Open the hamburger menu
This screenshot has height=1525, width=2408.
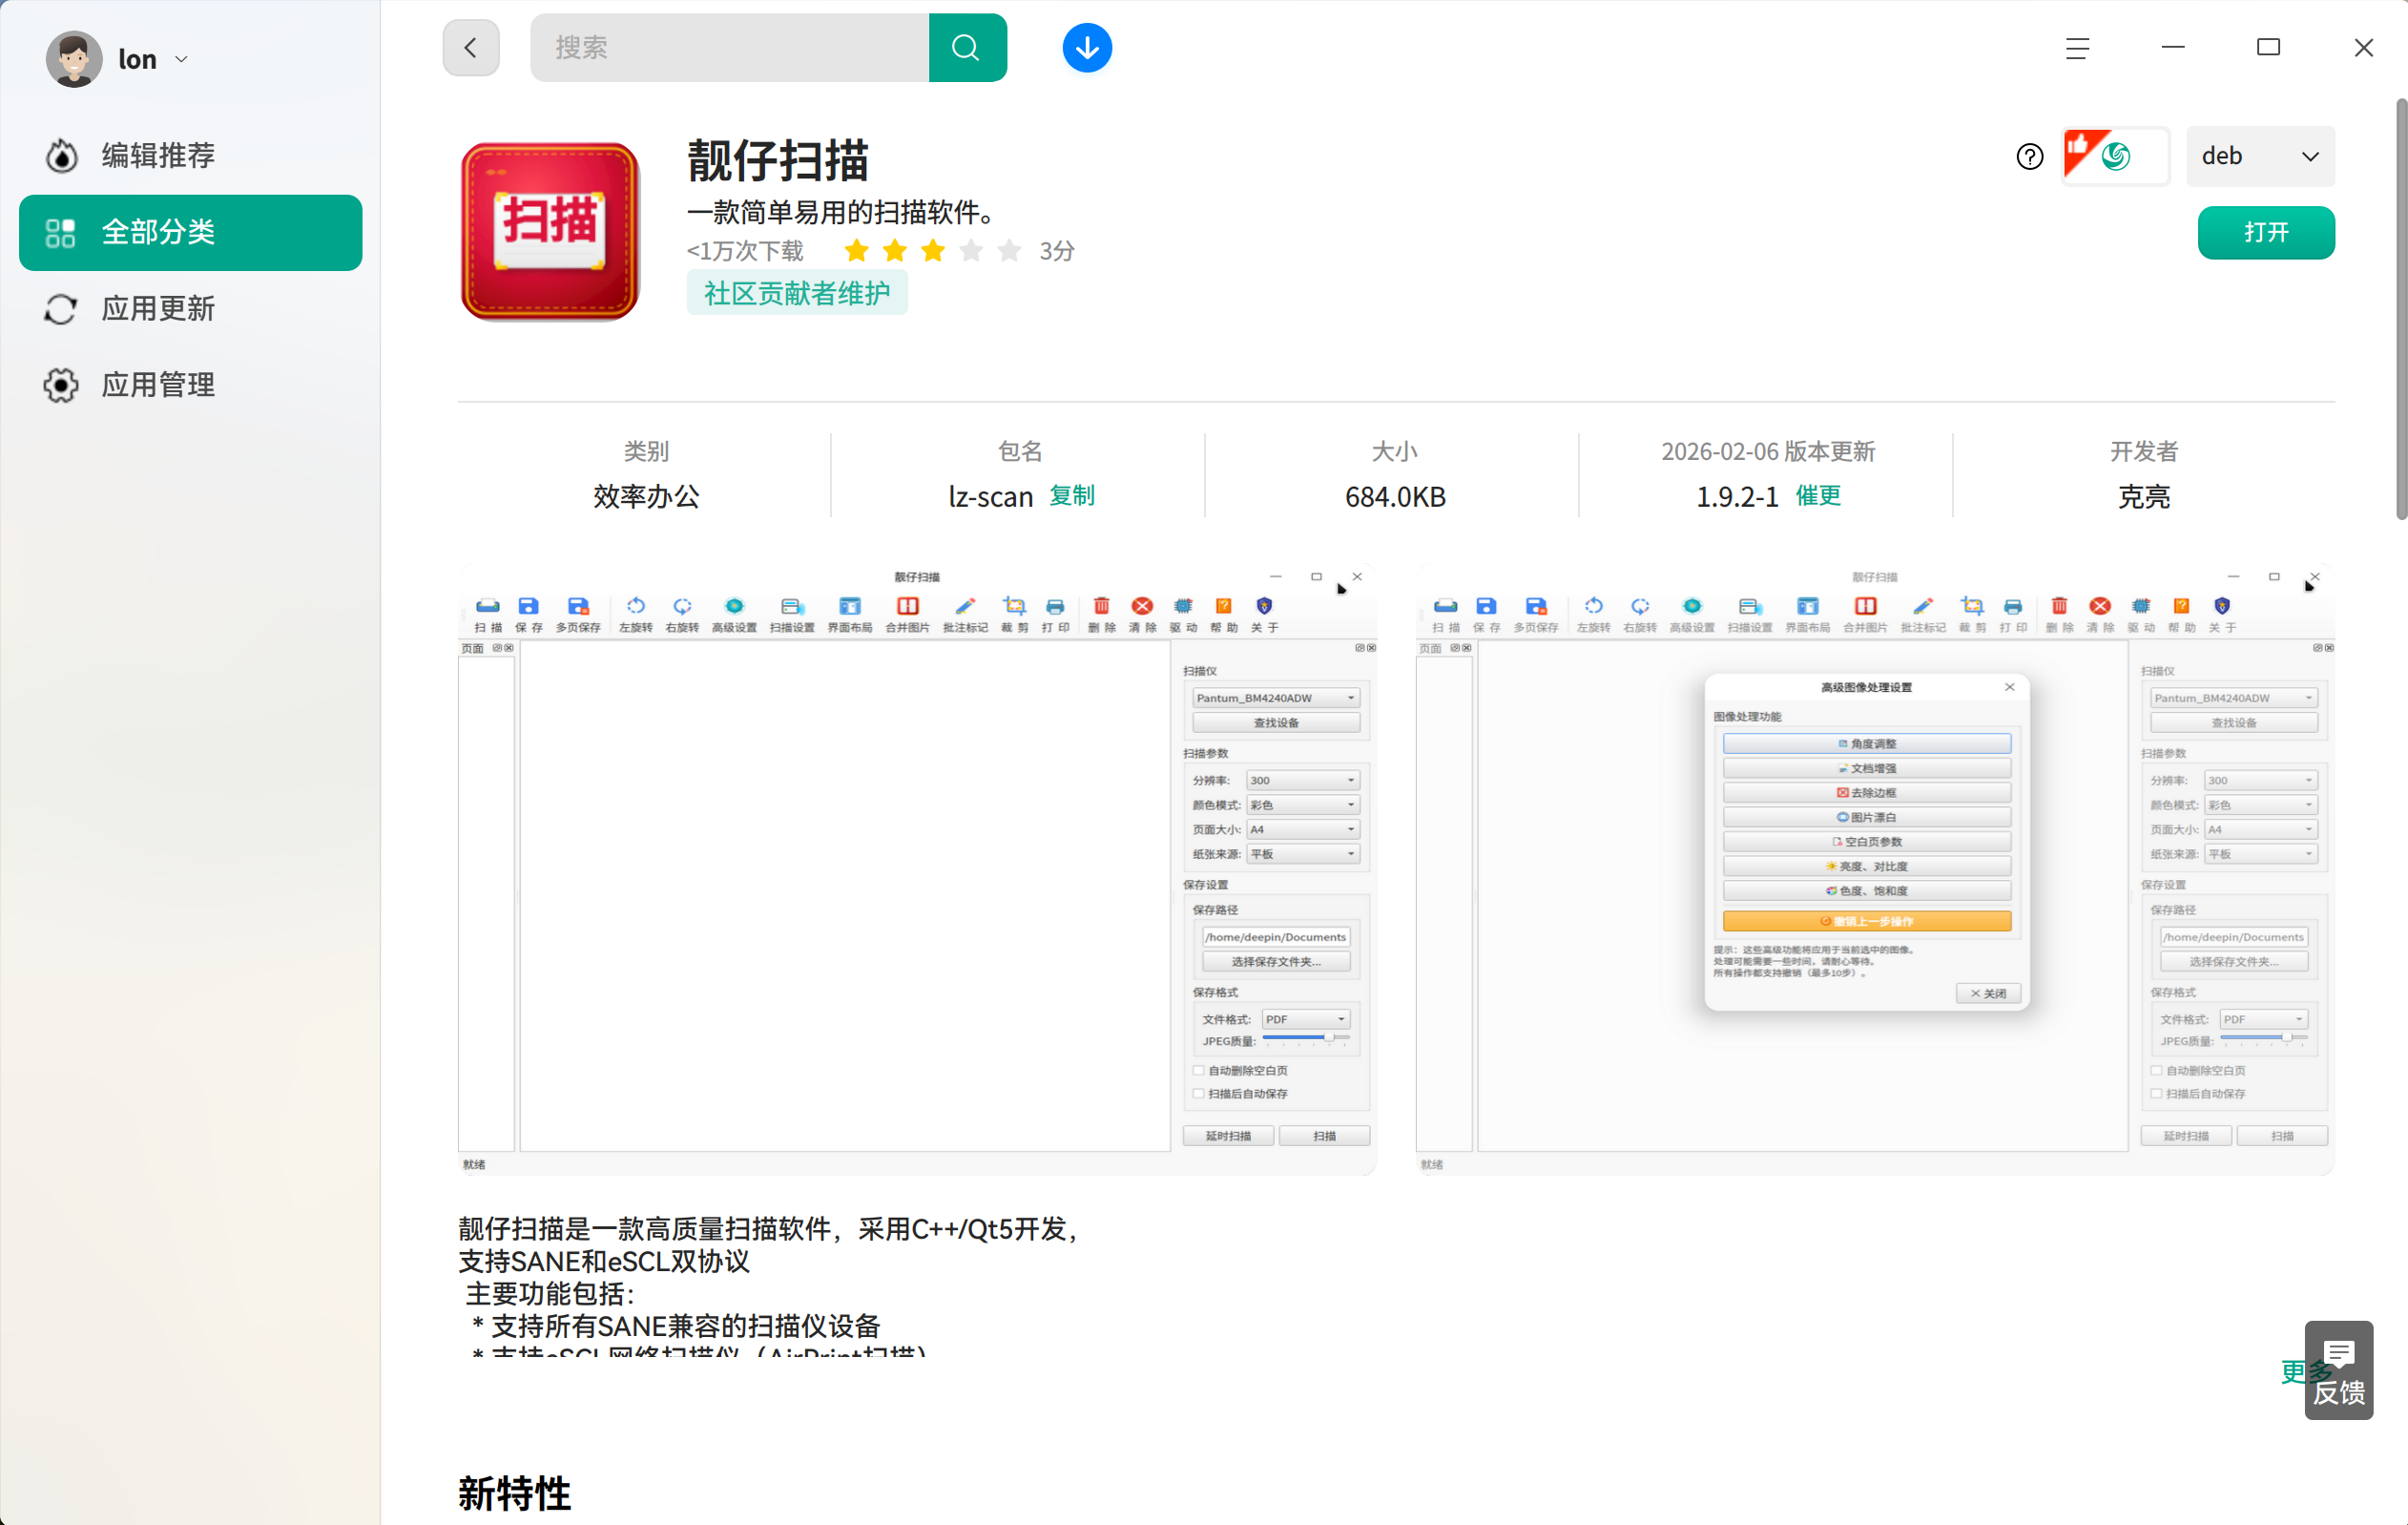pos(2078,47)
